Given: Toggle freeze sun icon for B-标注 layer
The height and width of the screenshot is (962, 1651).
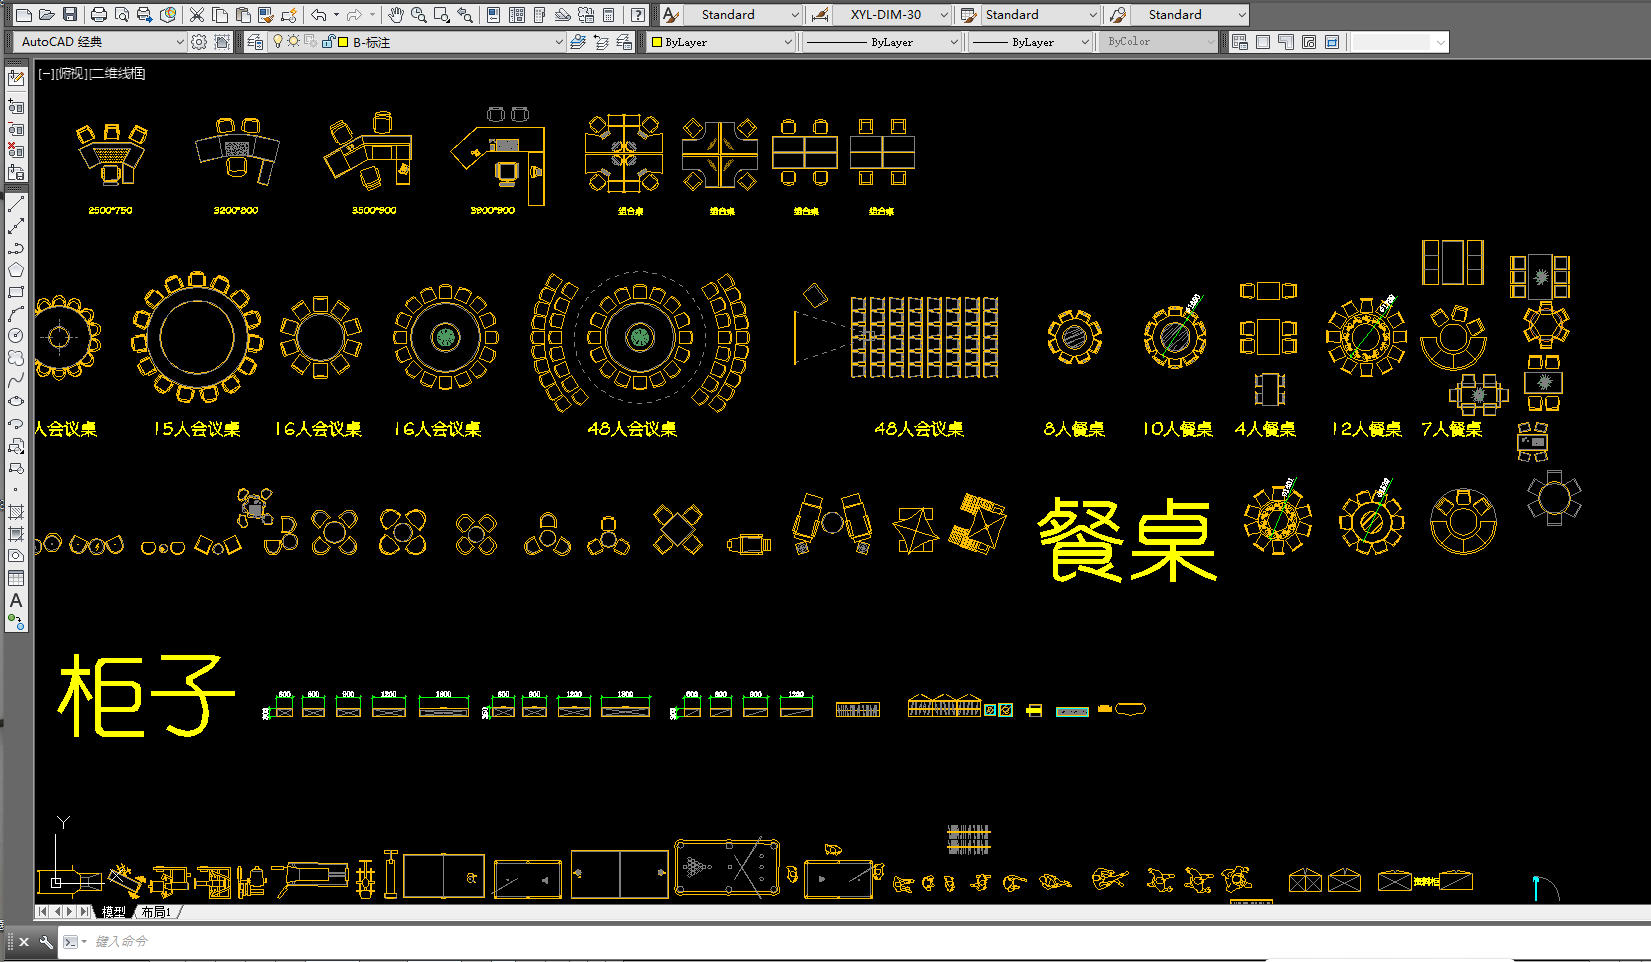Looking at the screenshot, I should (293, 42).
